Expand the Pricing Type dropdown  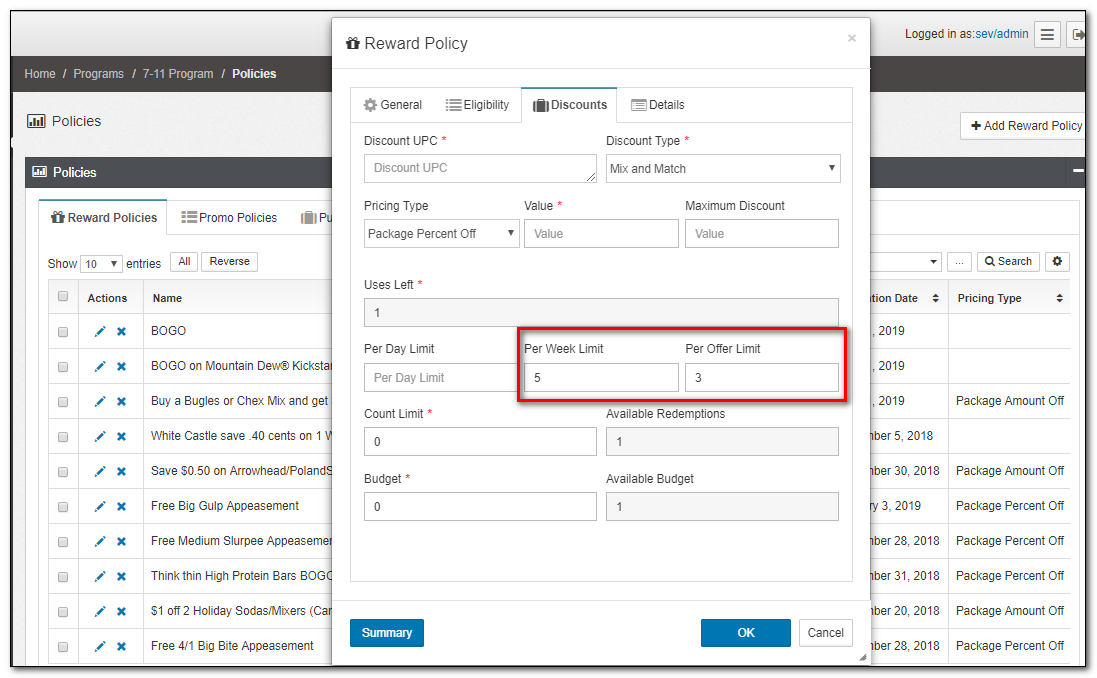[441, 234]
